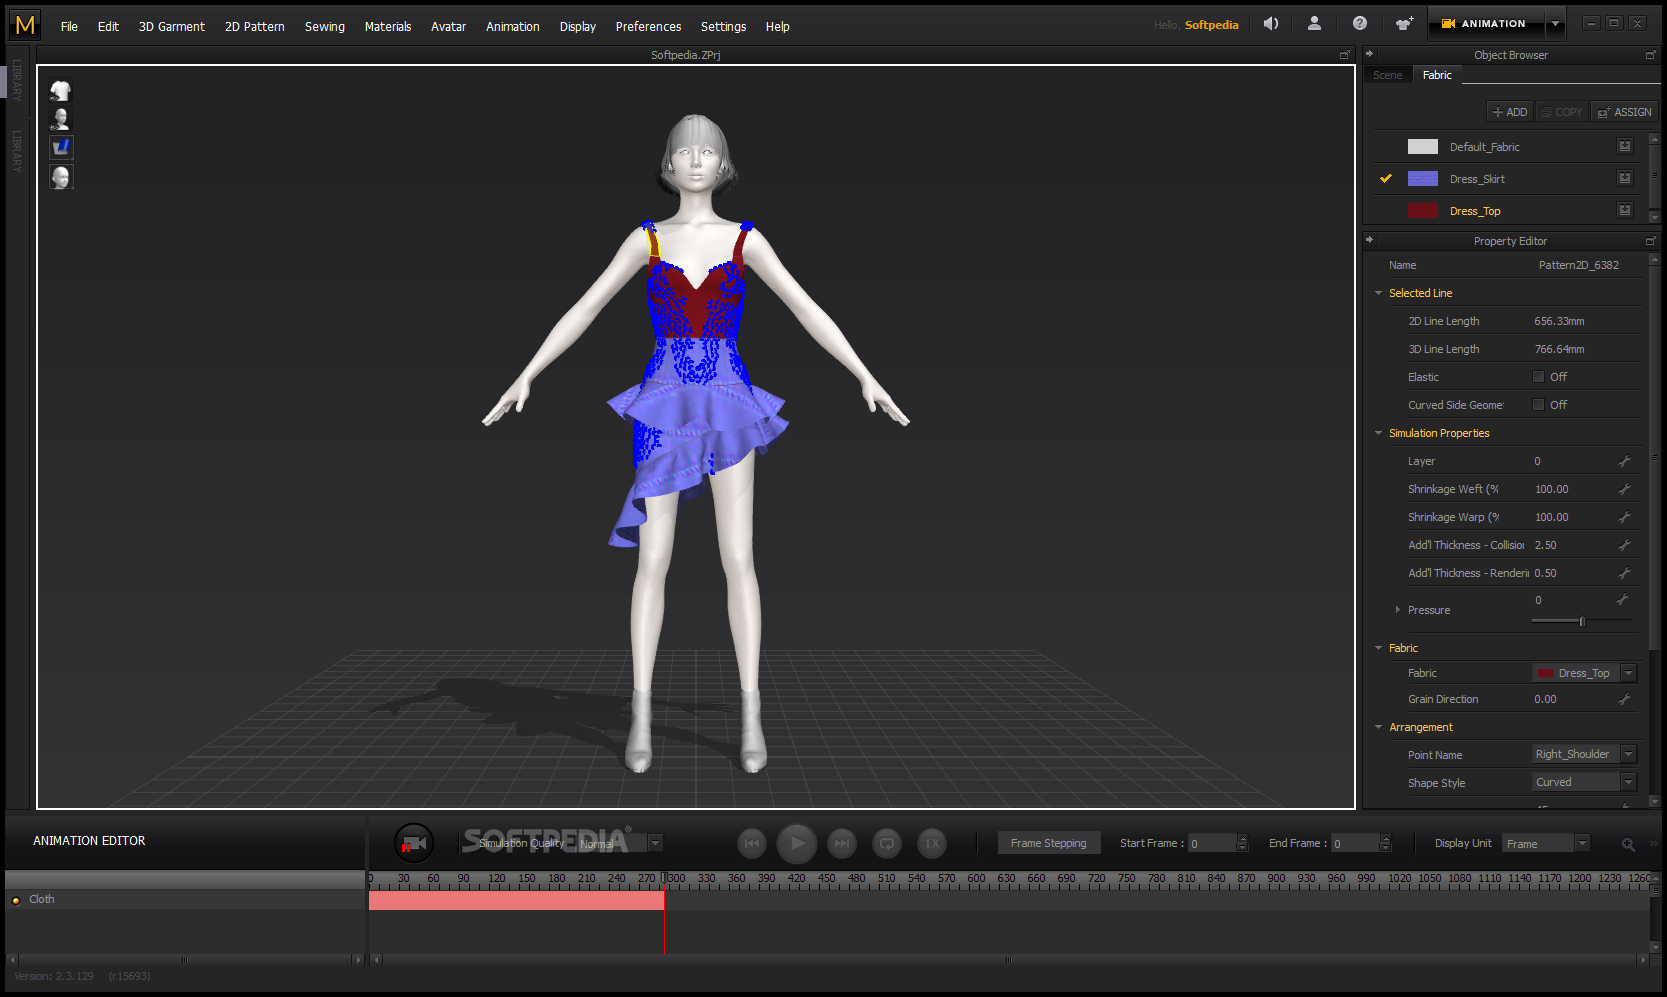
Task: Open the 3D Garment menu
Action: 172,27
